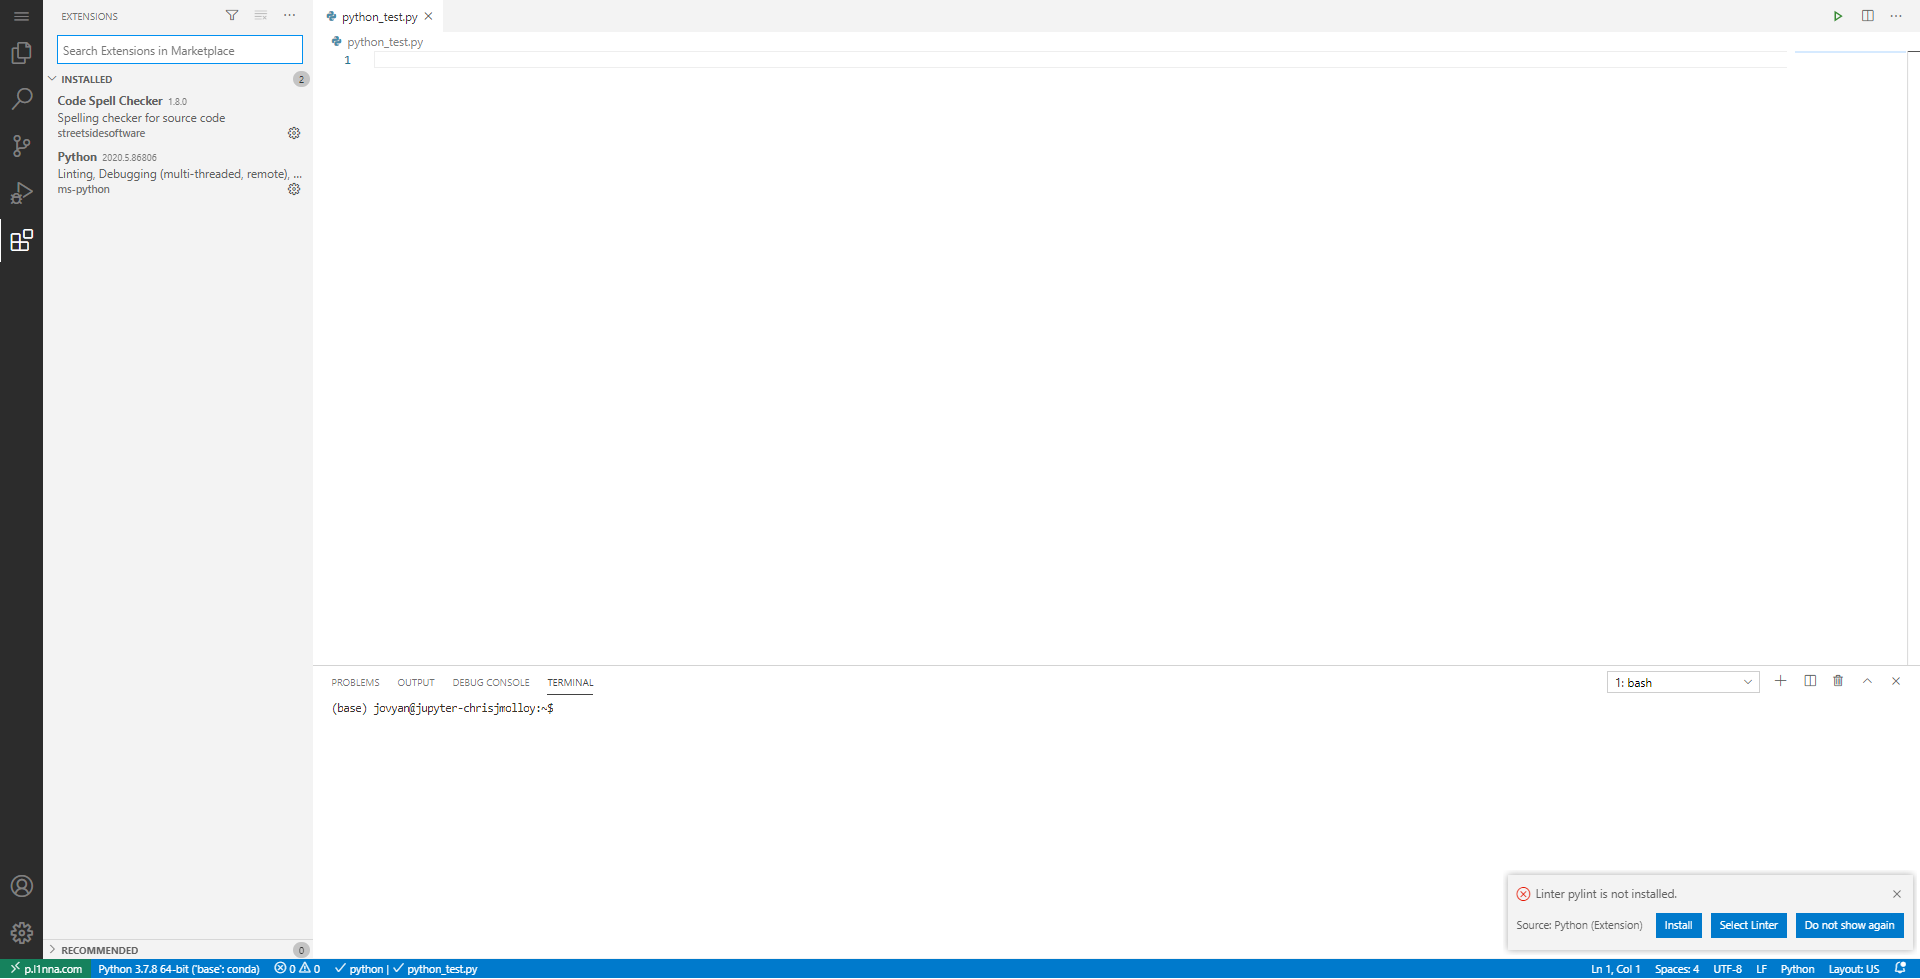Click remote indicator p.l1nna.com

pos(46,969)
